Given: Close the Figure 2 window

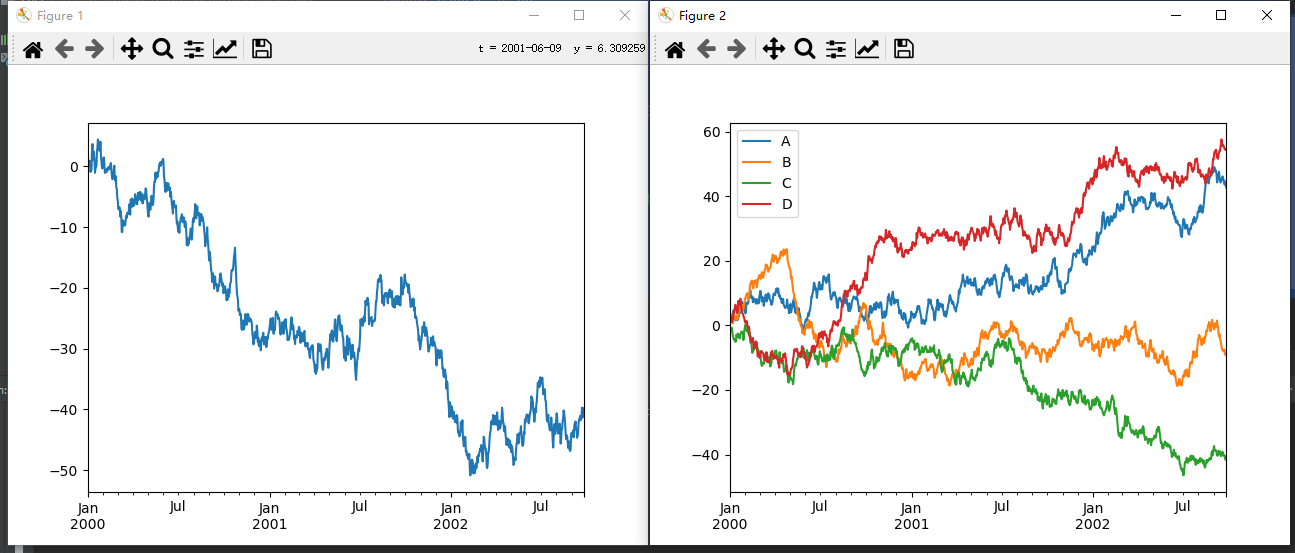Looking at the screenshot, I should 1267,15.
